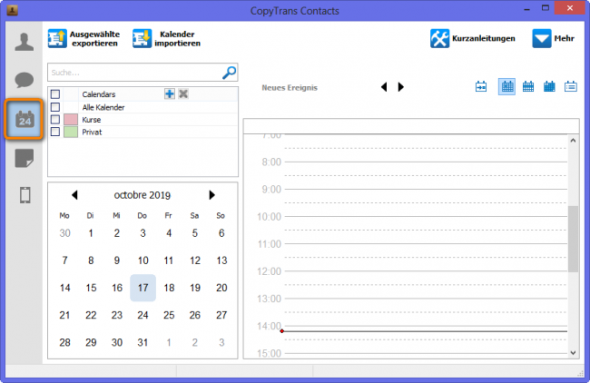Tick the Privat calendar checkbox

[55, 132]
